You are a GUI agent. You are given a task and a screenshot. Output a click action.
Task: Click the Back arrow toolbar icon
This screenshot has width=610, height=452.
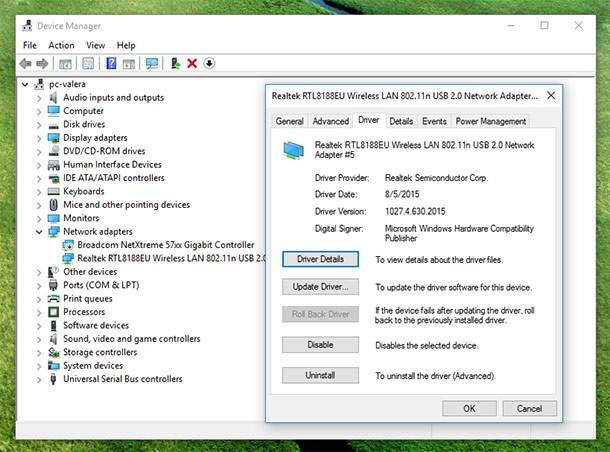tap(26, 63)
